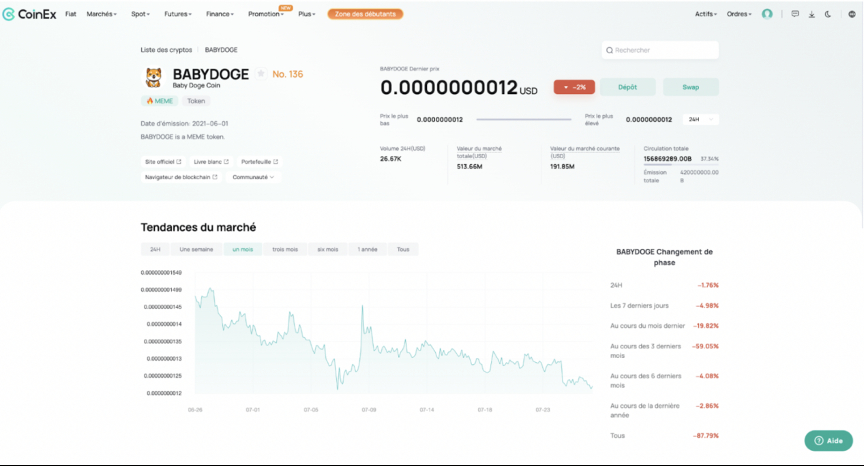Toggle dark mode moon icon
864x466 pixels.
pos(828,14)
